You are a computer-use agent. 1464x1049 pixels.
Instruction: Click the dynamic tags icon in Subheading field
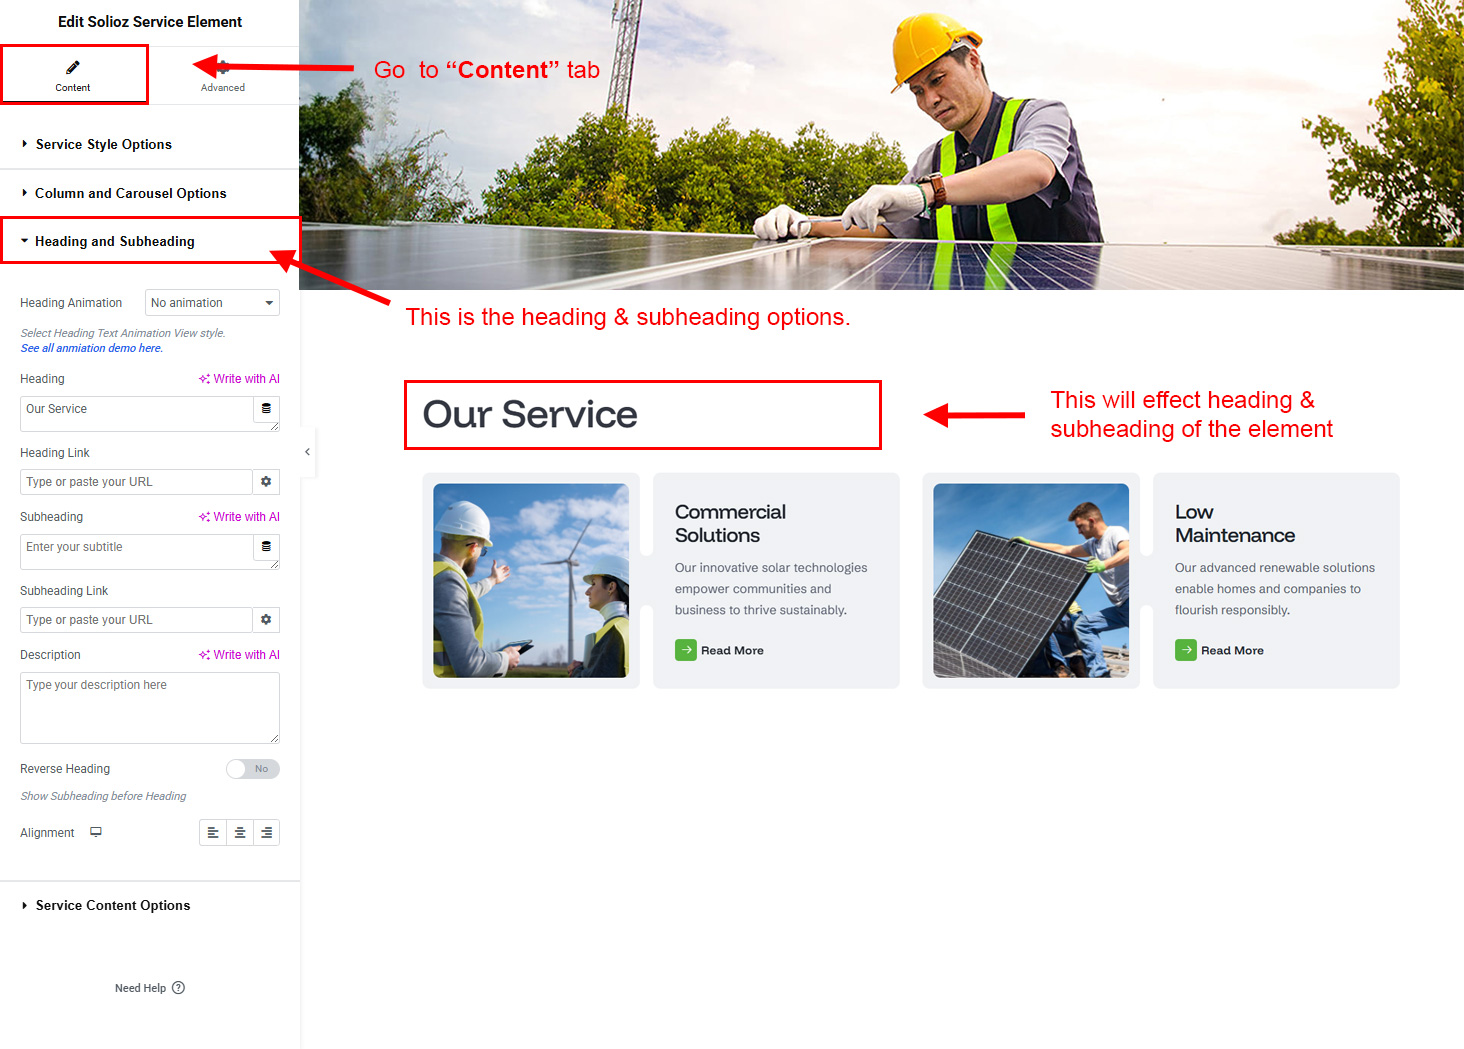(266, 547)
